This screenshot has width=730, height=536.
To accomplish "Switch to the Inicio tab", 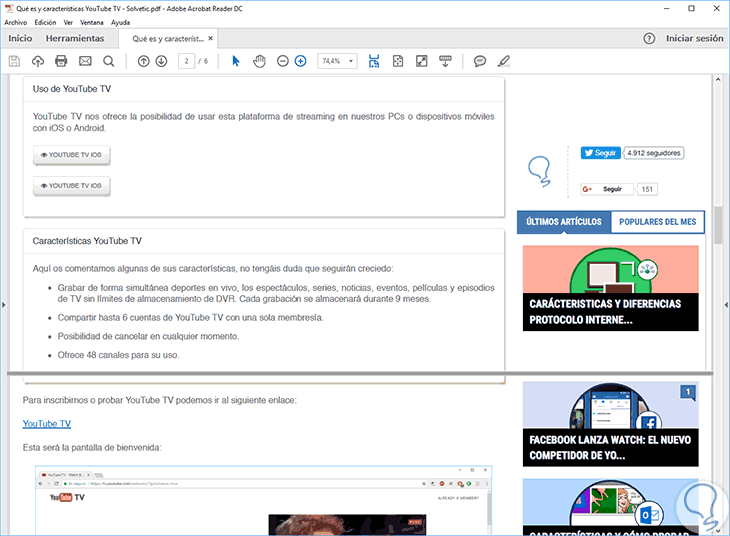I will 20,39.
